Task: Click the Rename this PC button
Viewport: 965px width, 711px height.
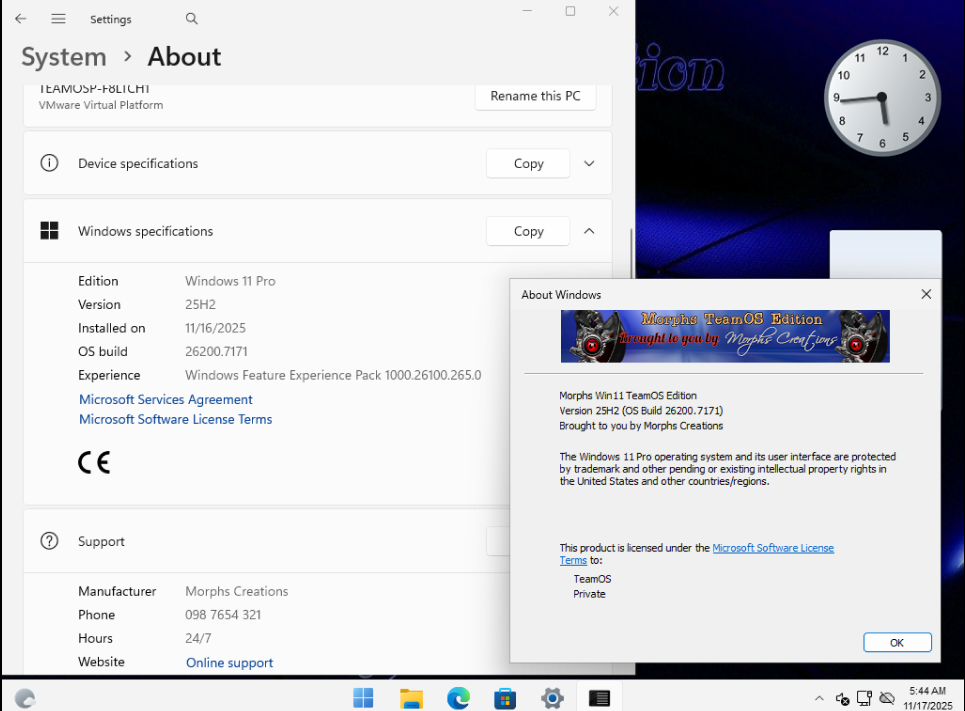Action: click(x=535, y=96)
